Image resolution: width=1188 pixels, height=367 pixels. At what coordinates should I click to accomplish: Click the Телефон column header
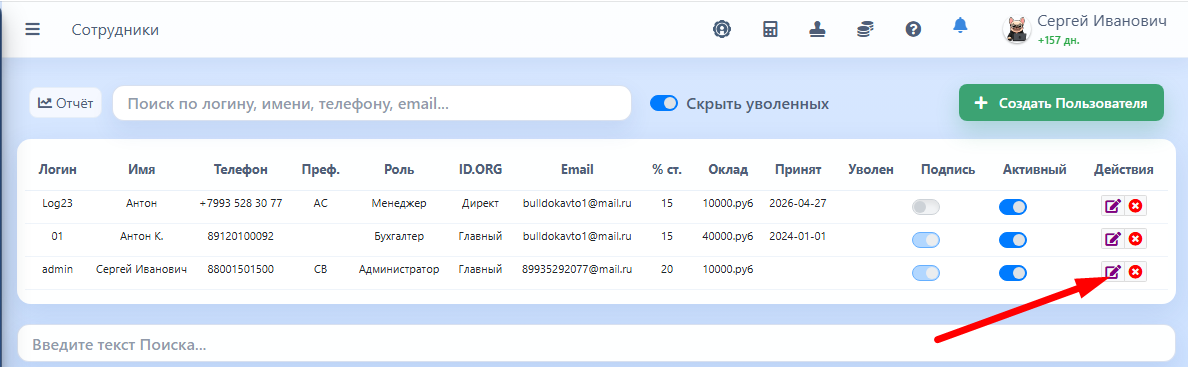pyautogui.click(x=241, y=170)
